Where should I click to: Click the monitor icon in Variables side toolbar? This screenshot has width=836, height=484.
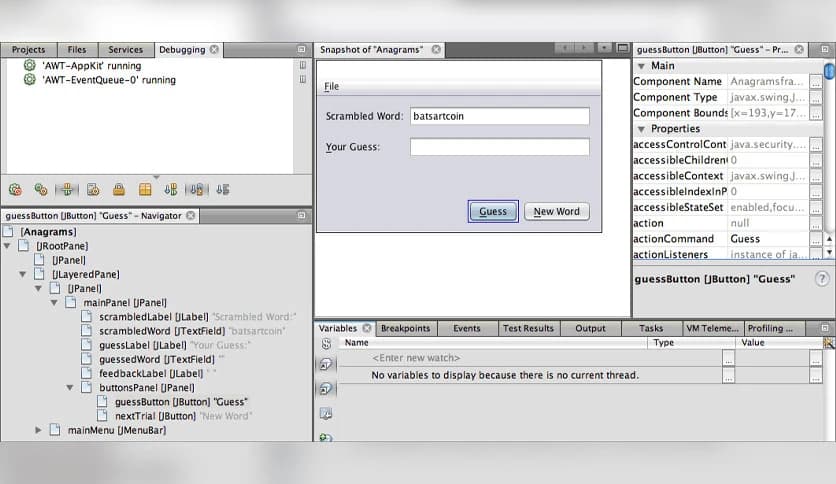pyautogui.click(x=326, y=413)
